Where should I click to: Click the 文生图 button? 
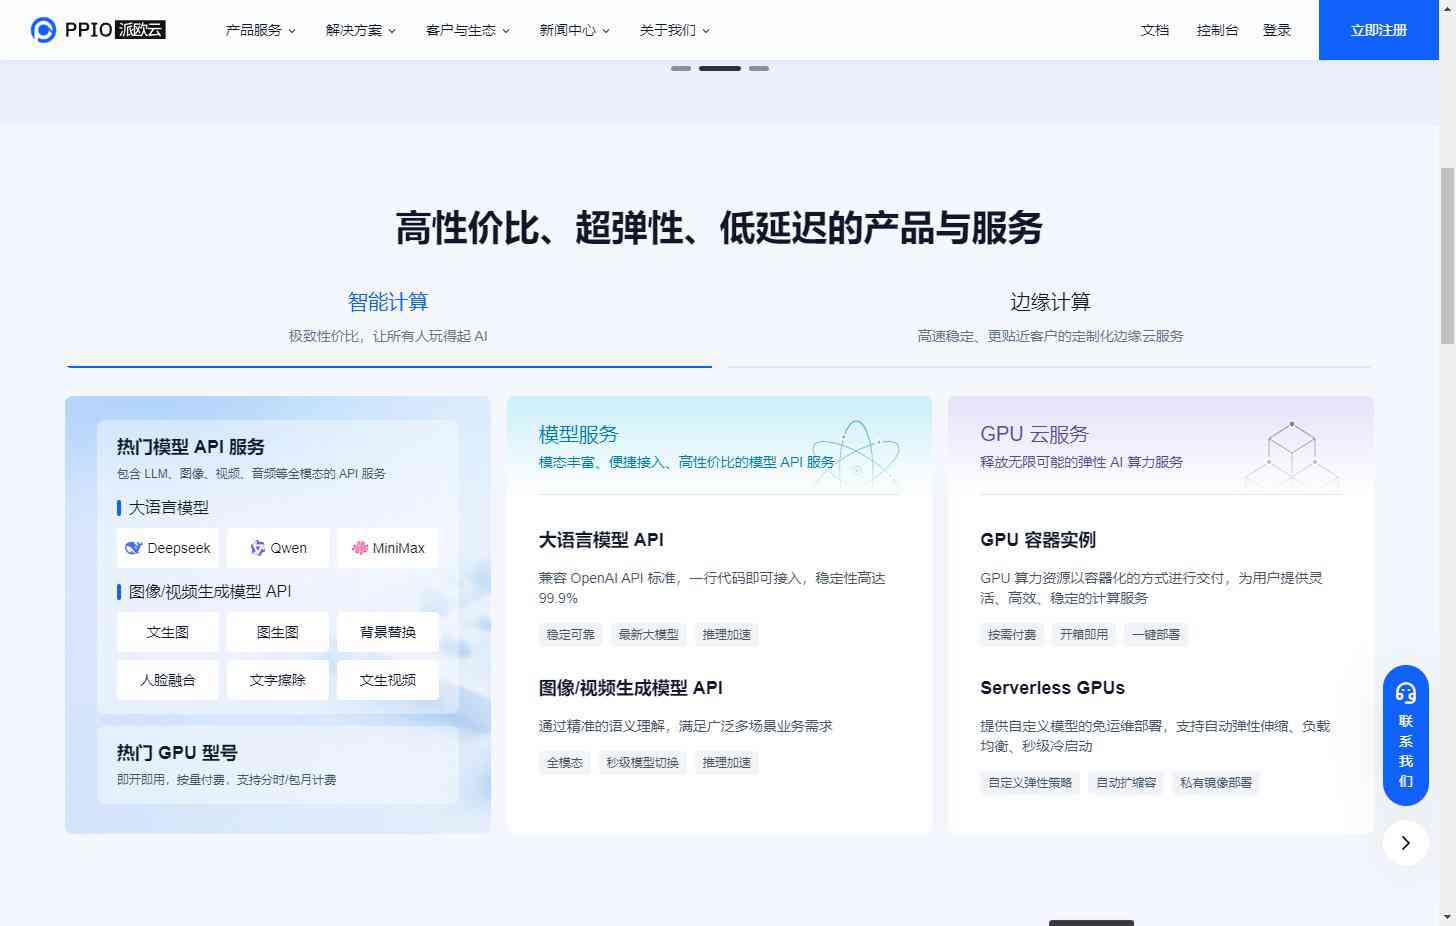[168, 632]
